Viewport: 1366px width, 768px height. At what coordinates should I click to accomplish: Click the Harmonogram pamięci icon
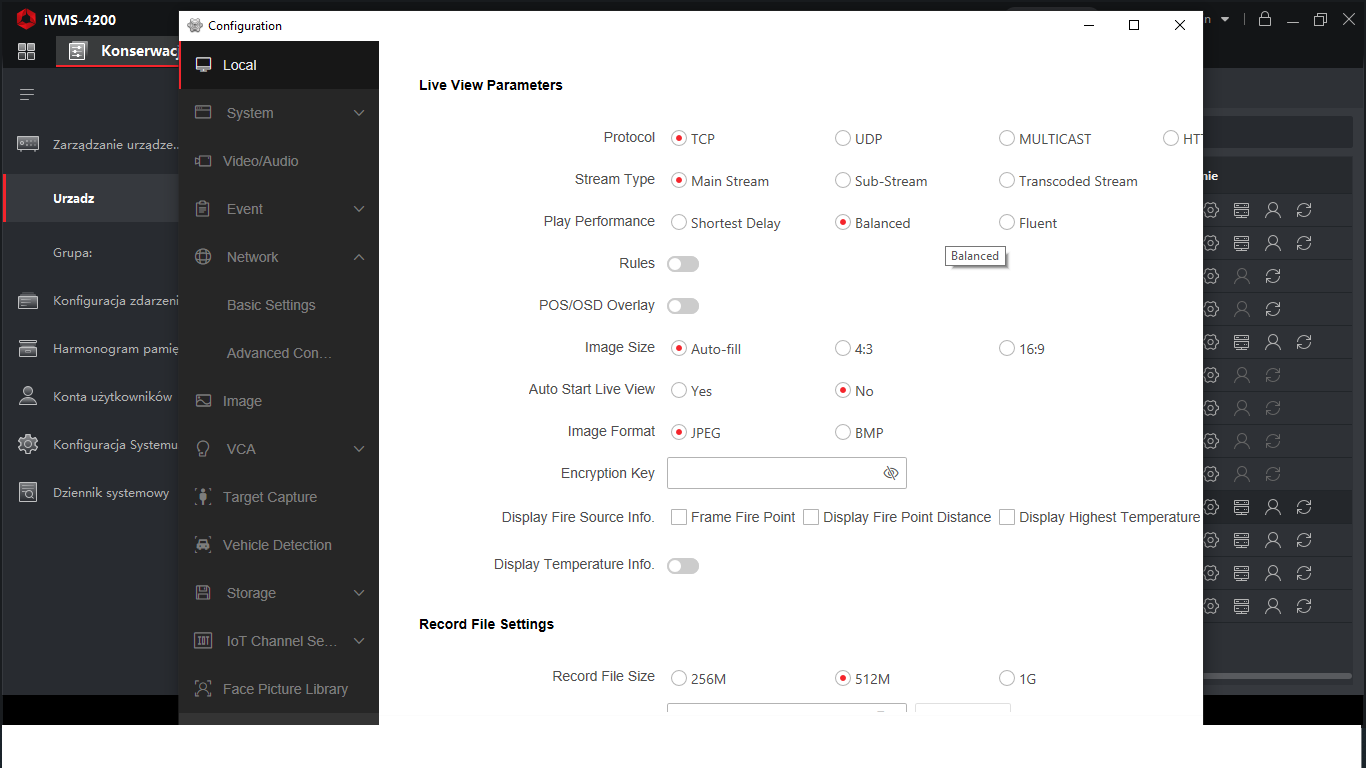pos(28,349)
